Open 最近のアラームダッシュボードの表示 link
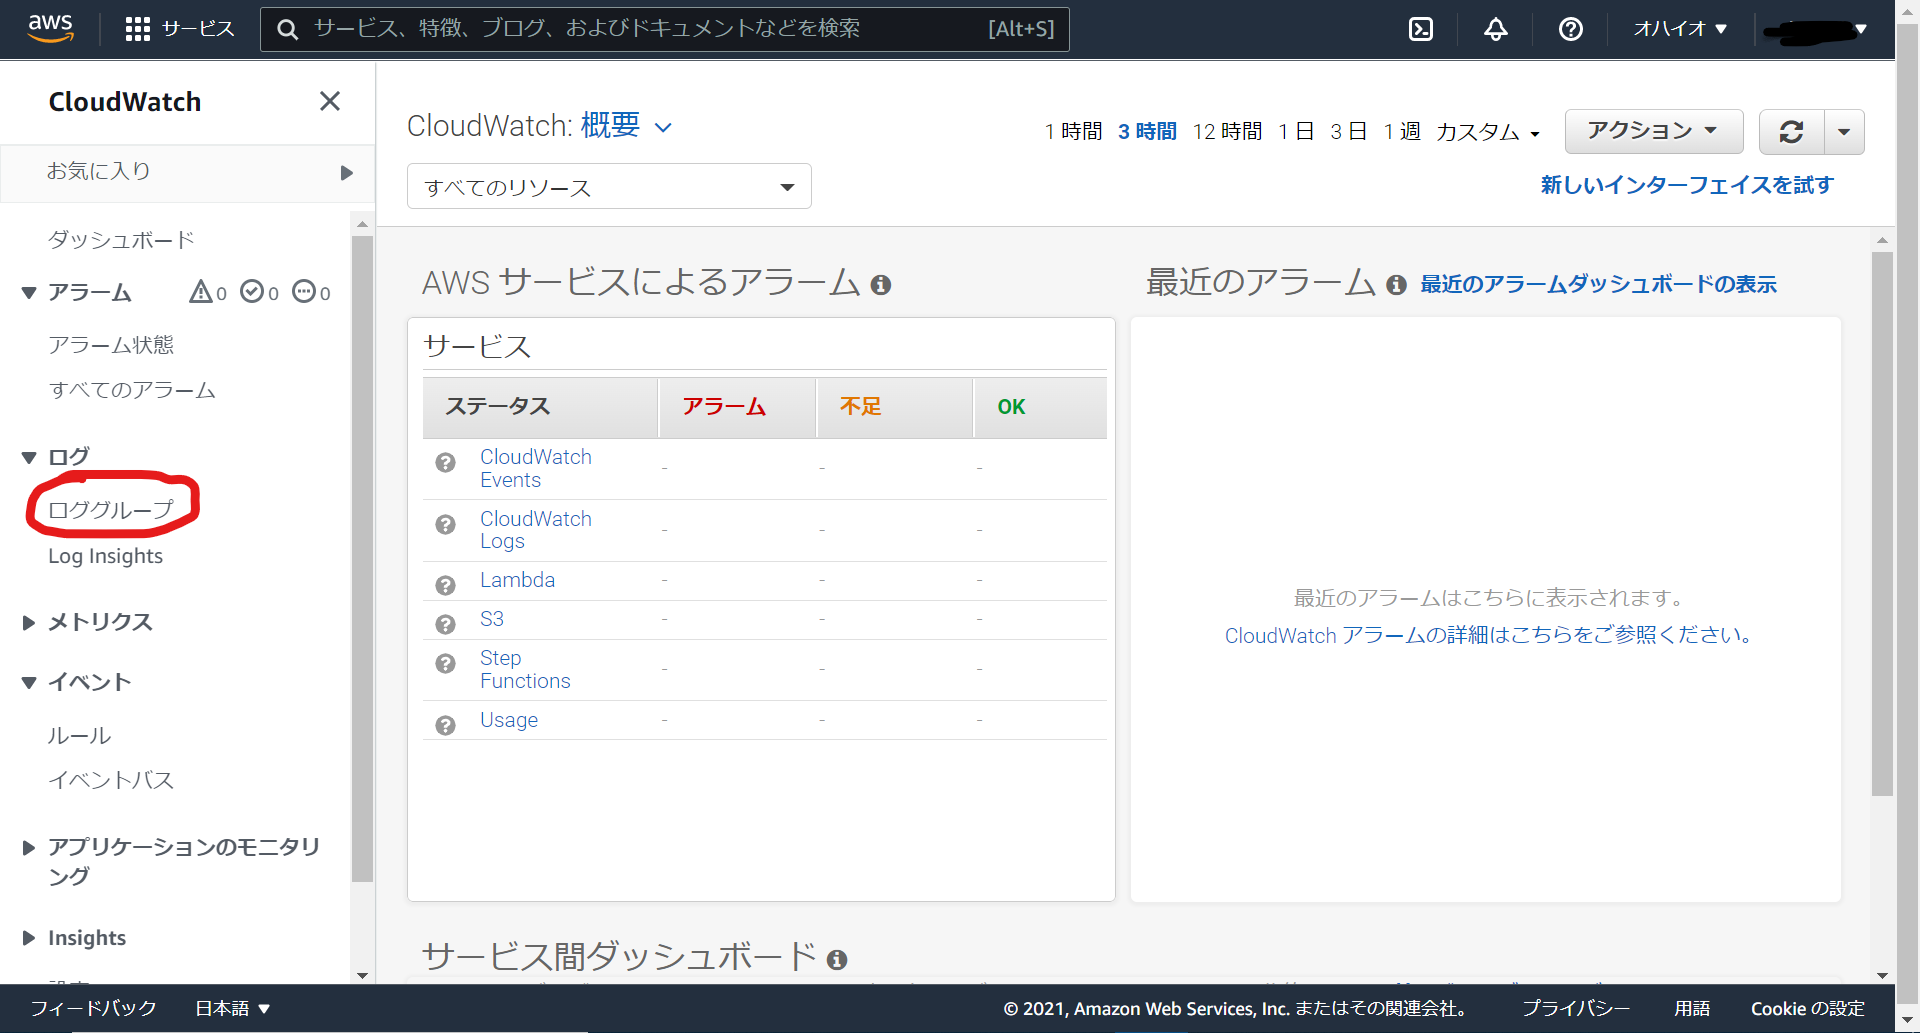The image size is (1920, 1033). tap(1598, 285)
